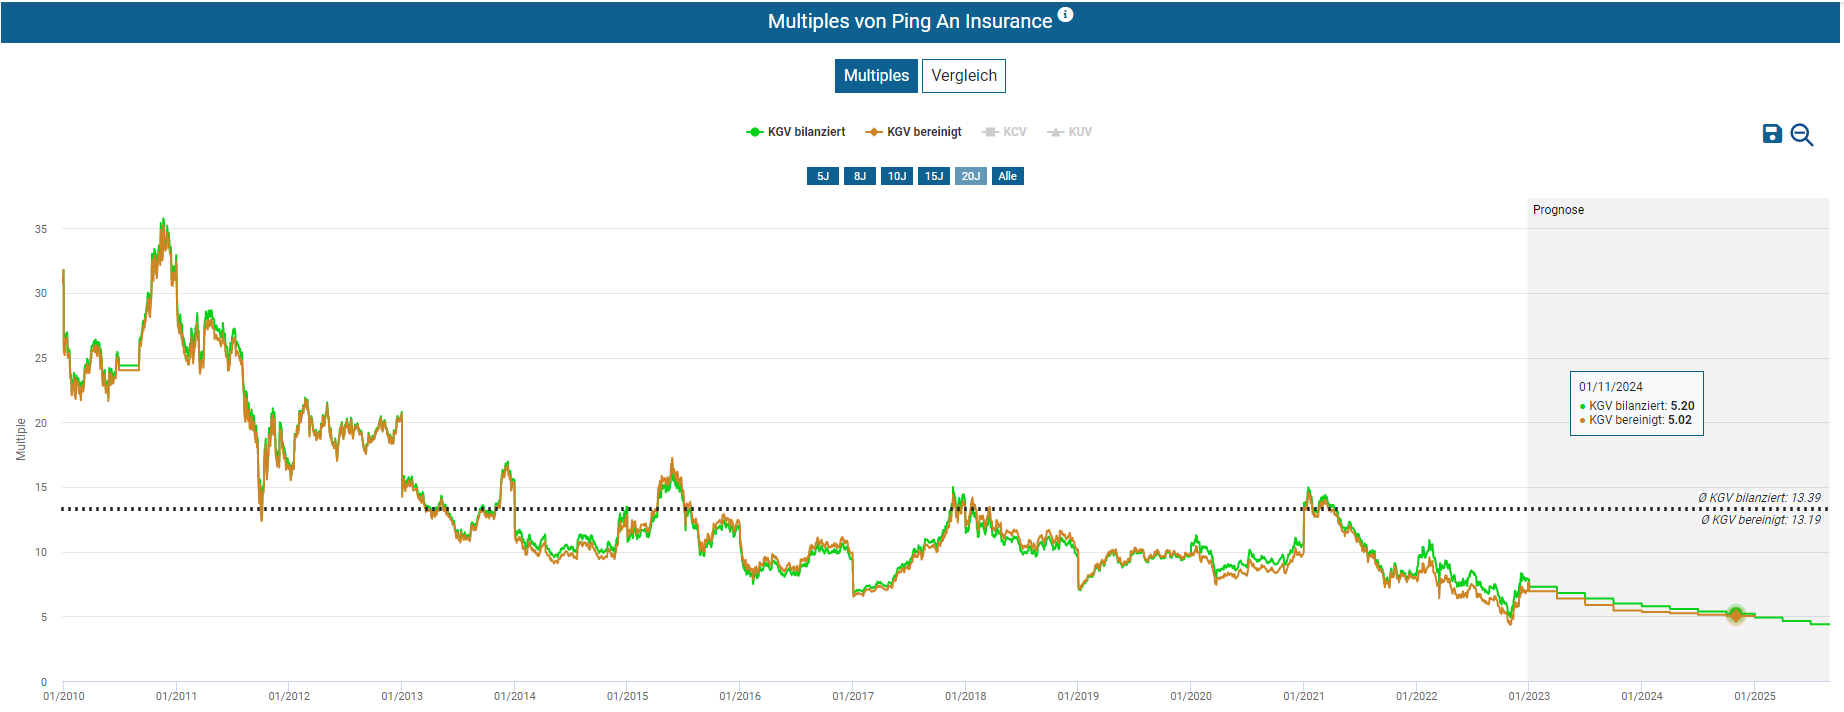Switch to the Vergleich tab
Image resolution: width=1844 pixels, height=712 pixels.
[963, 76]
